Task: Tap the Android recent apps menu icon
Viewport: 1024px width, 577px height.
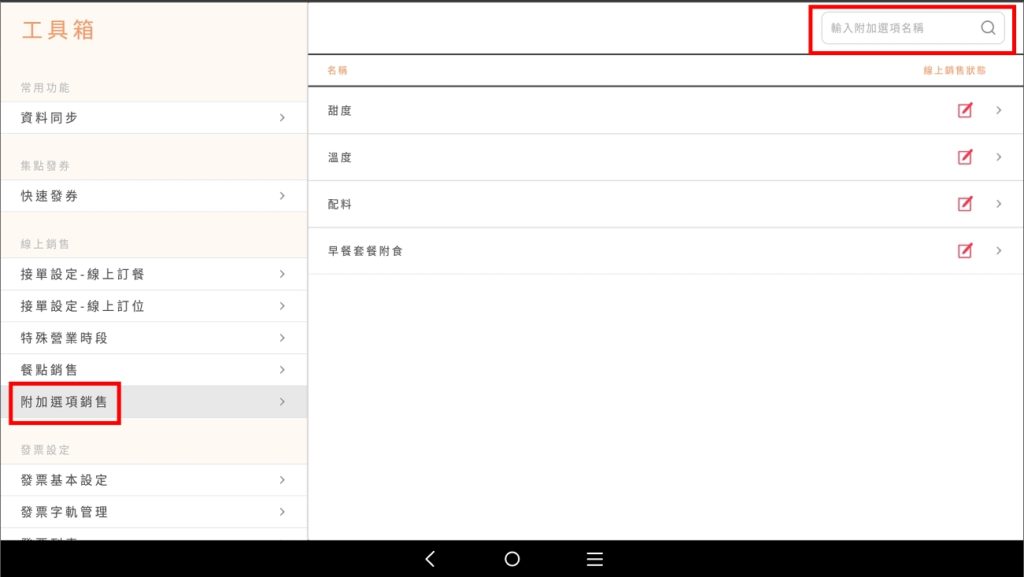Action: pyautogui.click(x=594, y=559)
